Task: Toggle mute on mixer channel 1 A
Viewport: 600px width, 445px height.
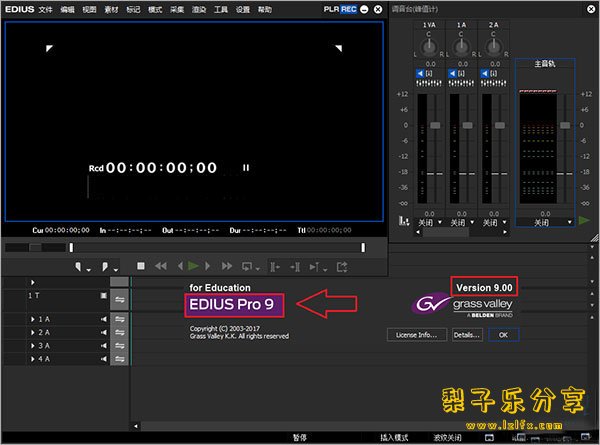Action: 452,73
